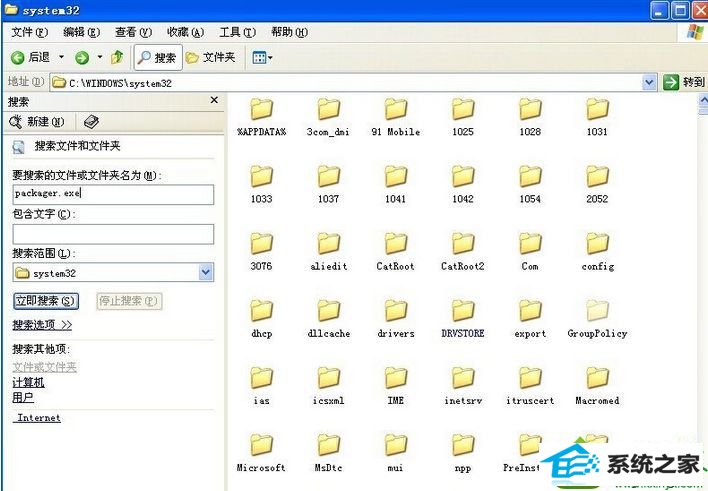Select the 1041 folder

pyautogui.click(x=396, y=184)
